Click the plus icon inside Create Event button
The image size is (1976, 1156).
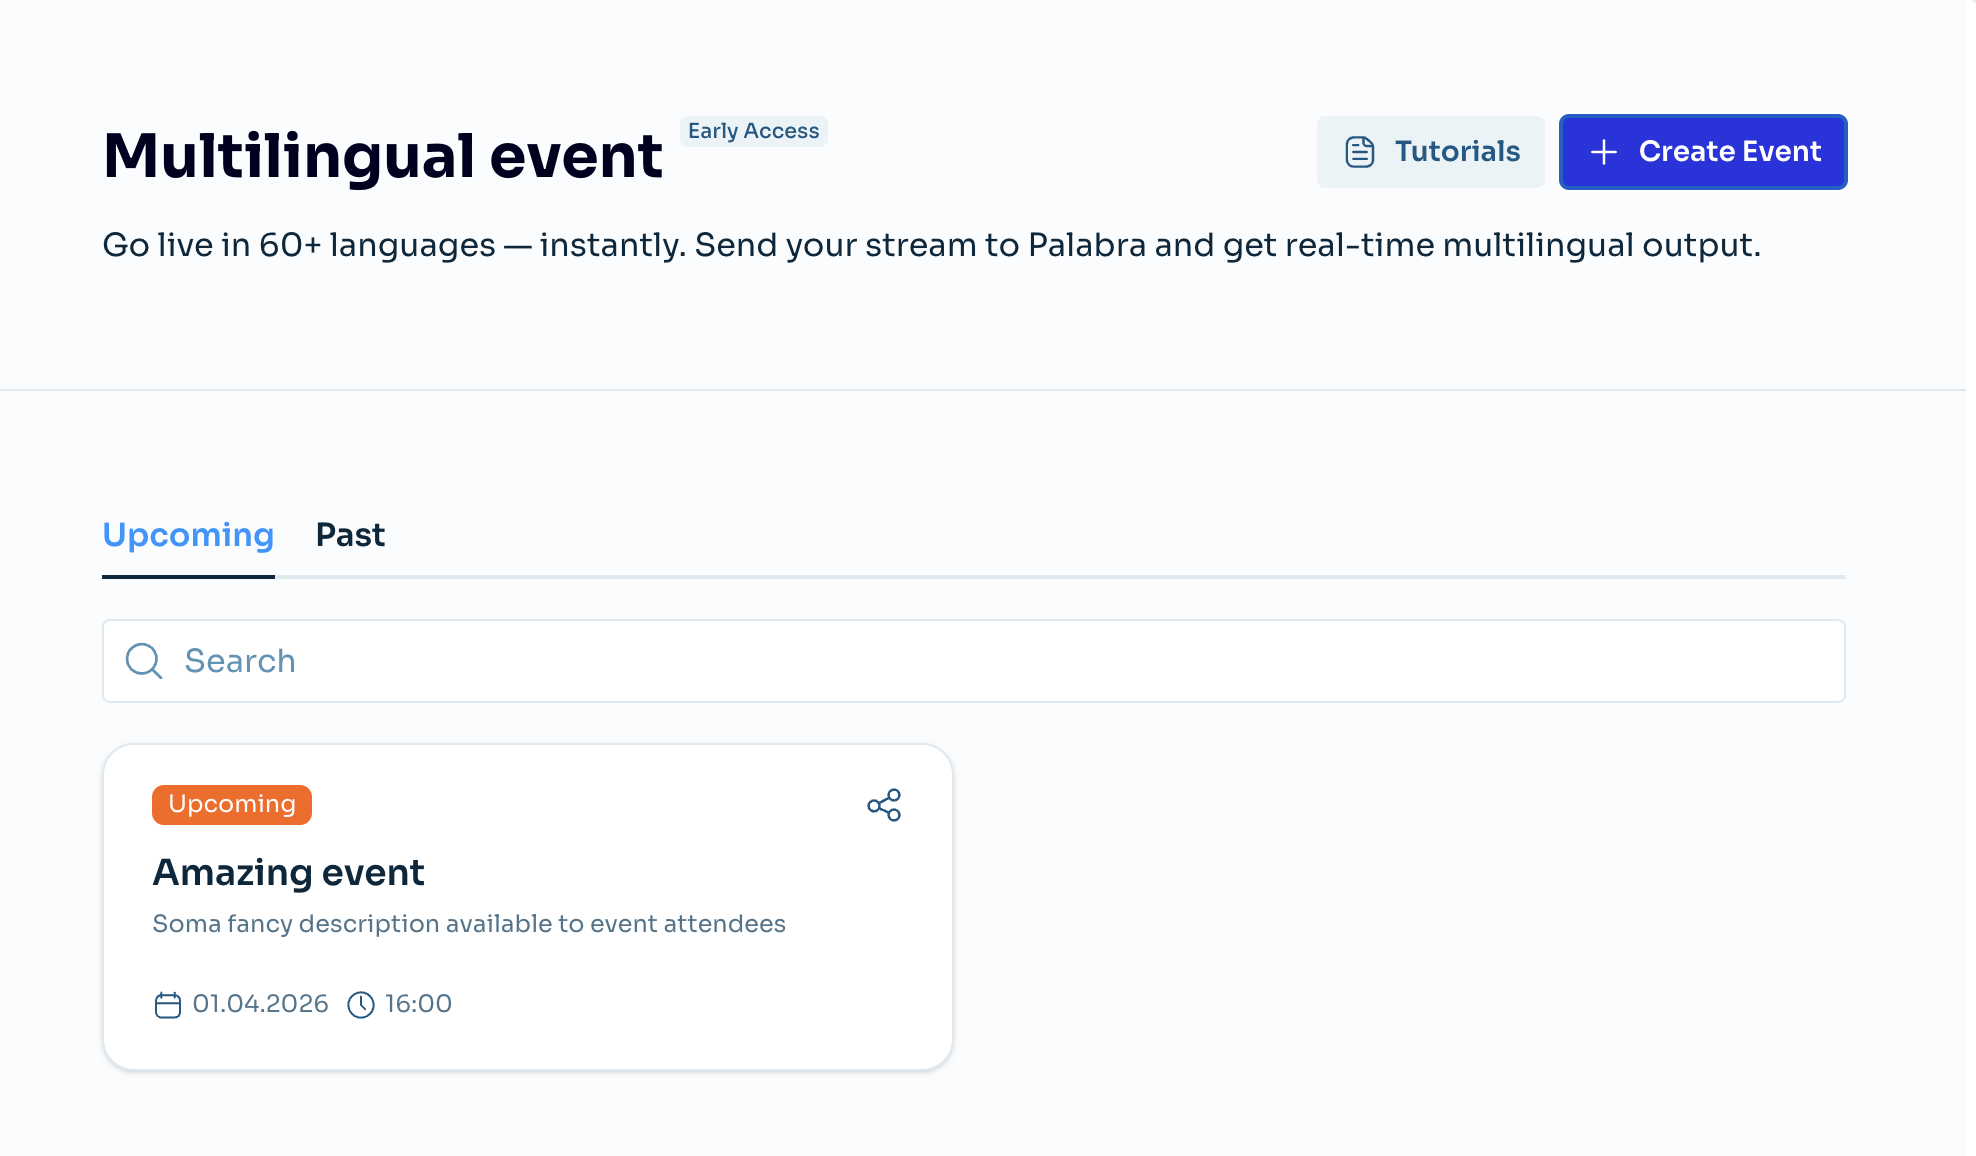click(1604, 152)
